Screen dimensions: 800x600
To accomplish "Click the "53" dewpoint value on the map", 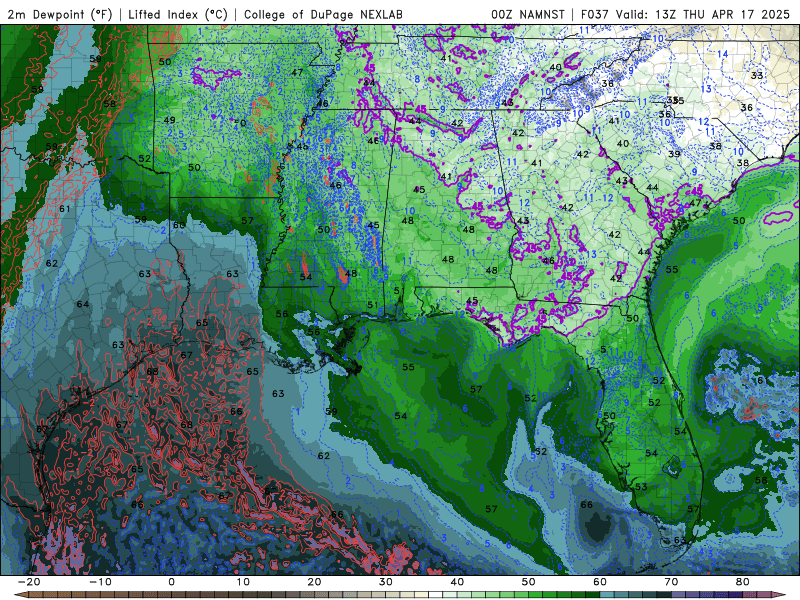I will (x=641, y=487).
